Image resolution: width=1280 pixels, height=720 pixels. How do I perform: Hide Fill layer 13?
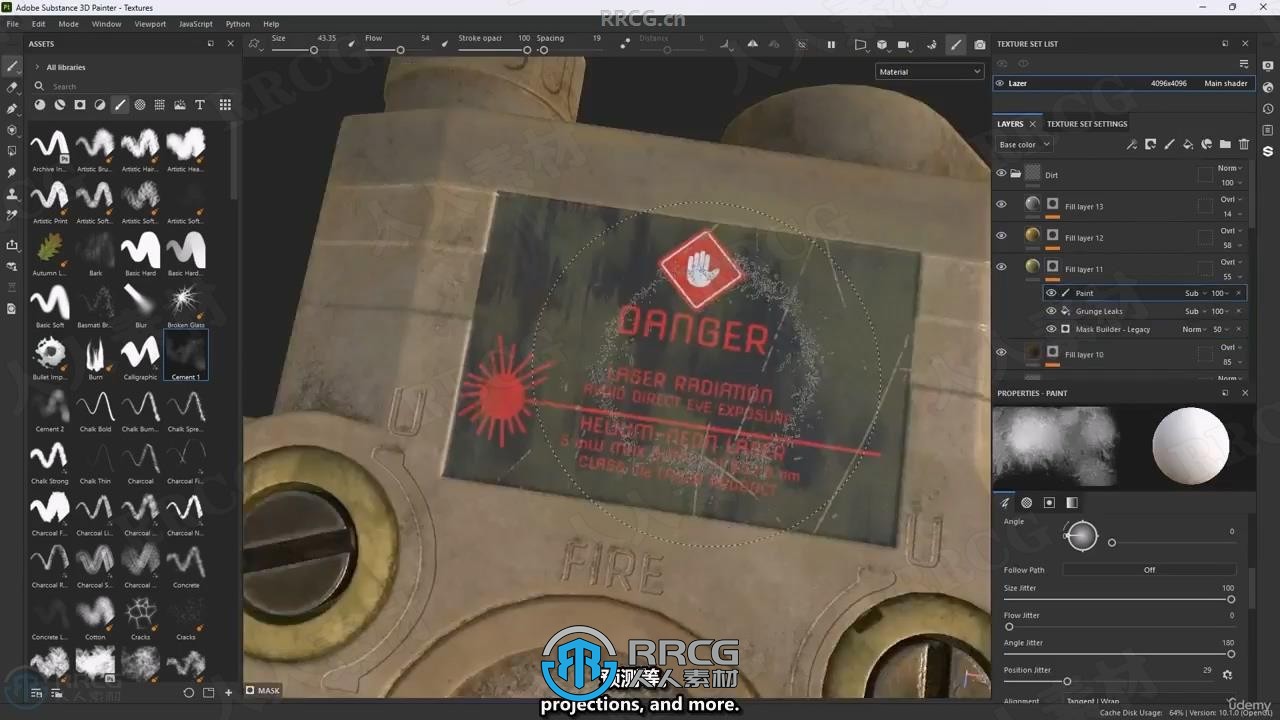point(1001,205)
